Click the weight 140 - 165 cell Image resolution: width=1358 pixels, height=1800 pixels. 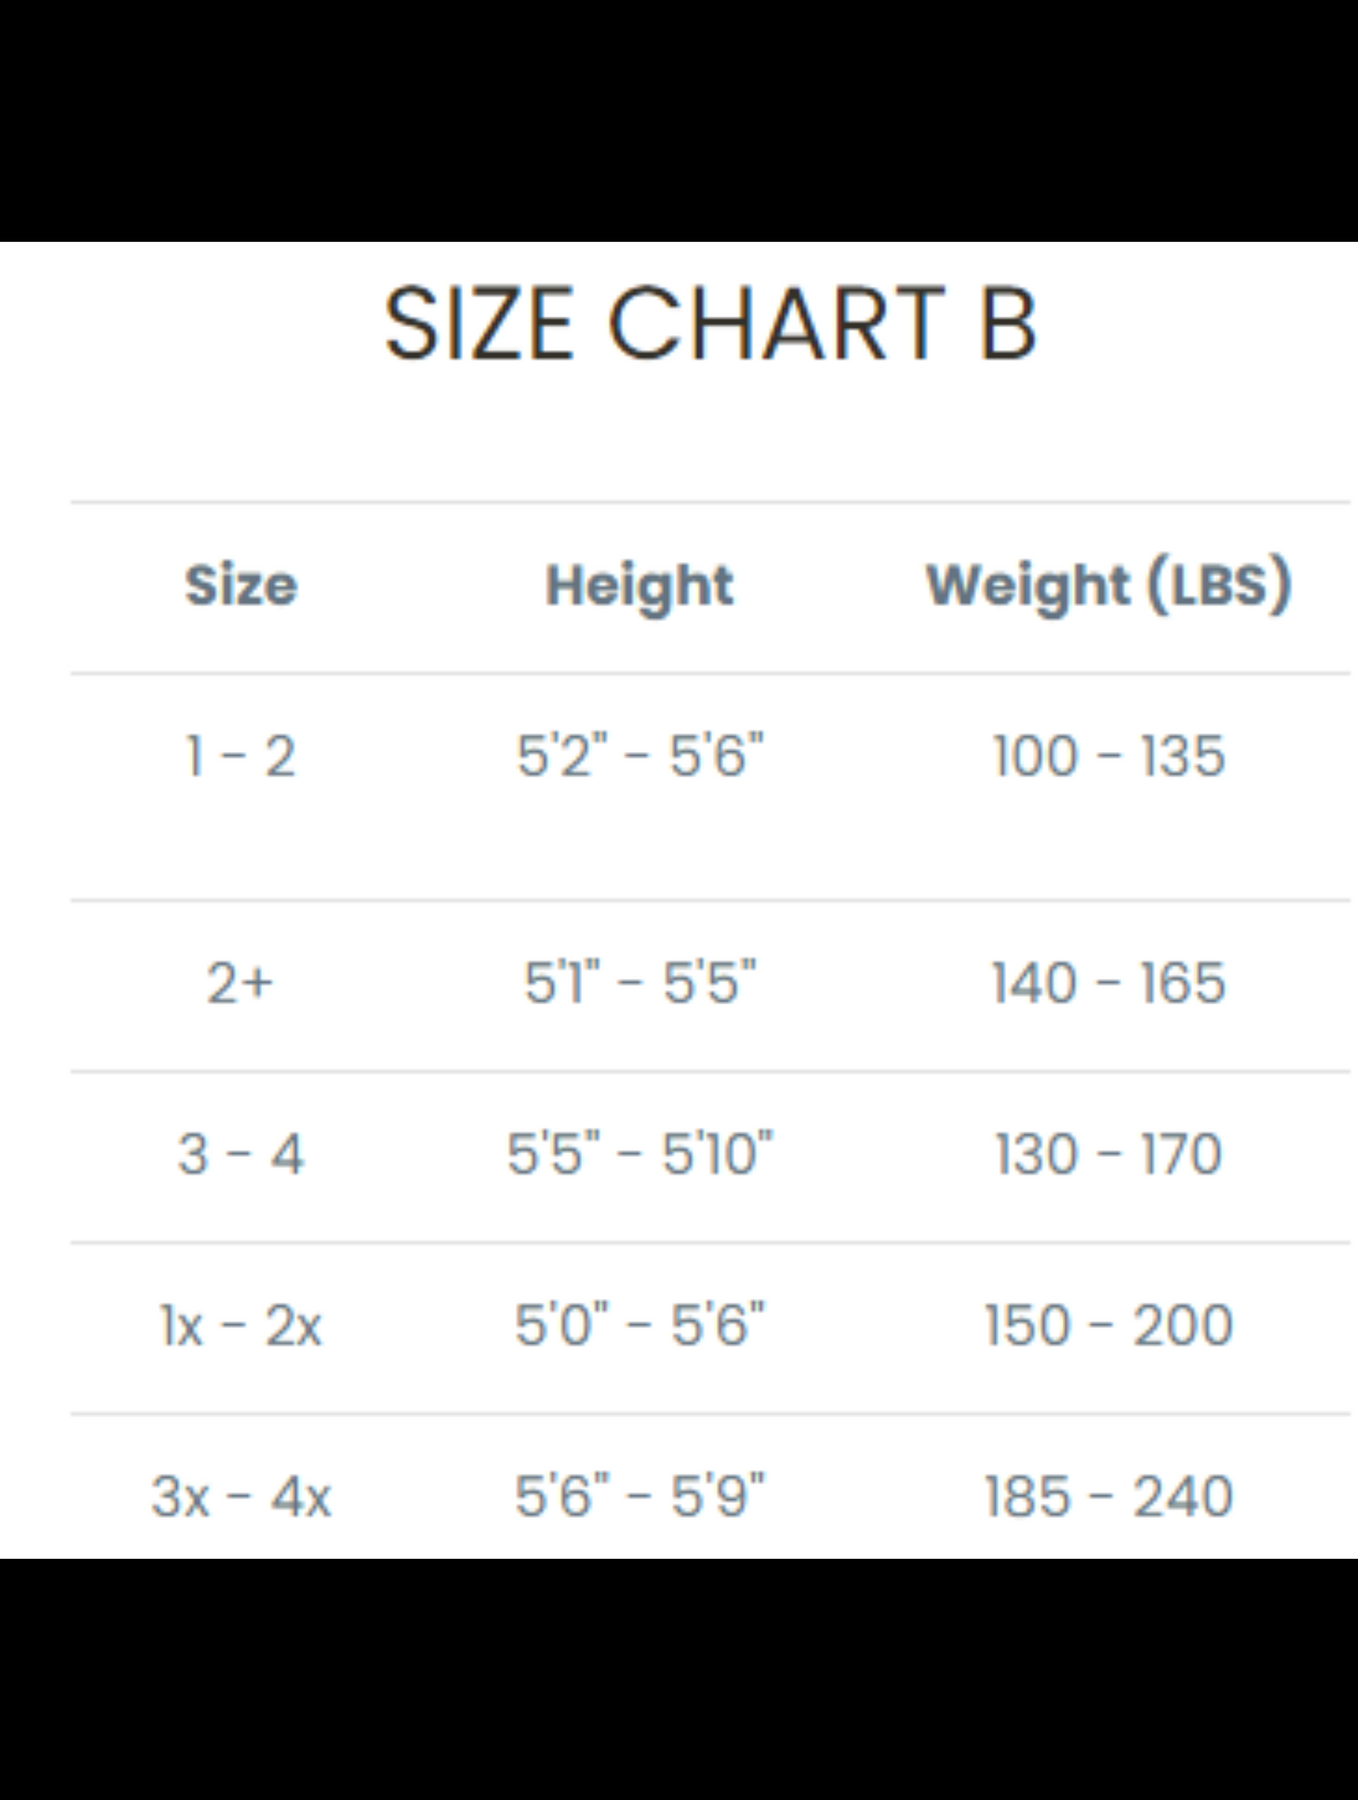1109,983
